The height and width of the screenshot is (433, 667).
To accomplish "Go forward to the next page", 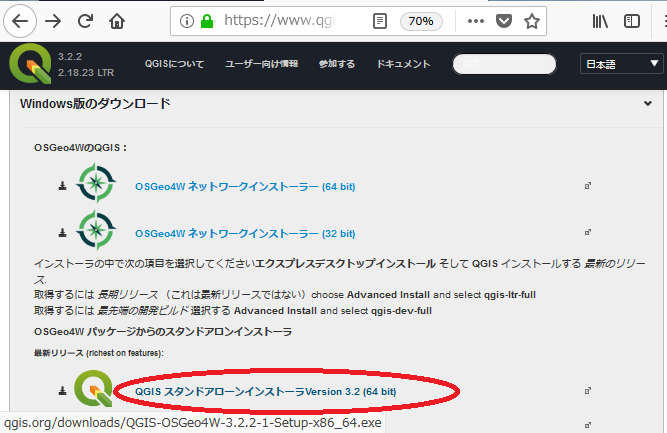I will (x=53, y=21).
